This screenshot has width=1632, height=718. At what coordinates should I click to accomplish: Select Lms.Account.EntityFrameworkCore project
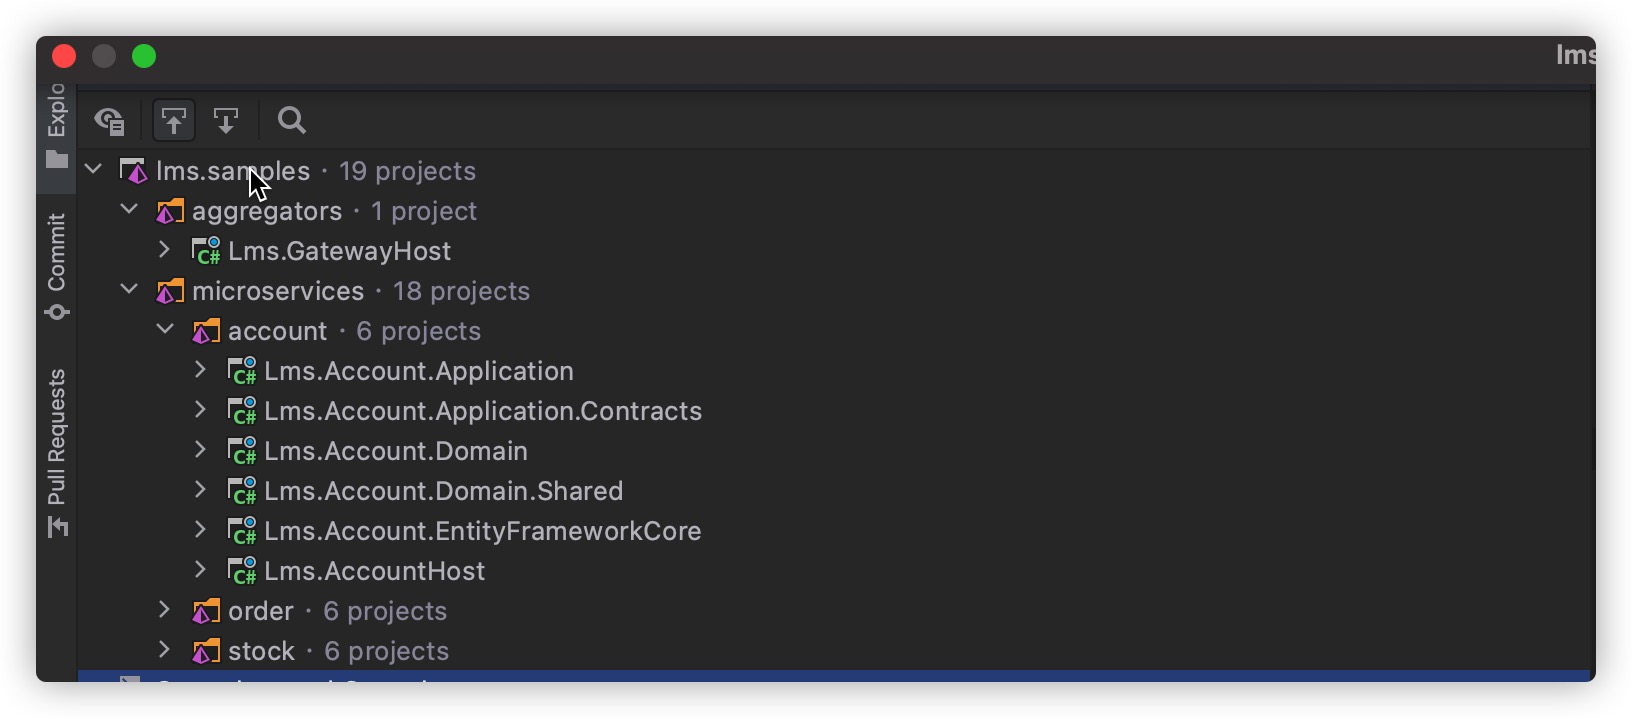click(x=482, y=531)
